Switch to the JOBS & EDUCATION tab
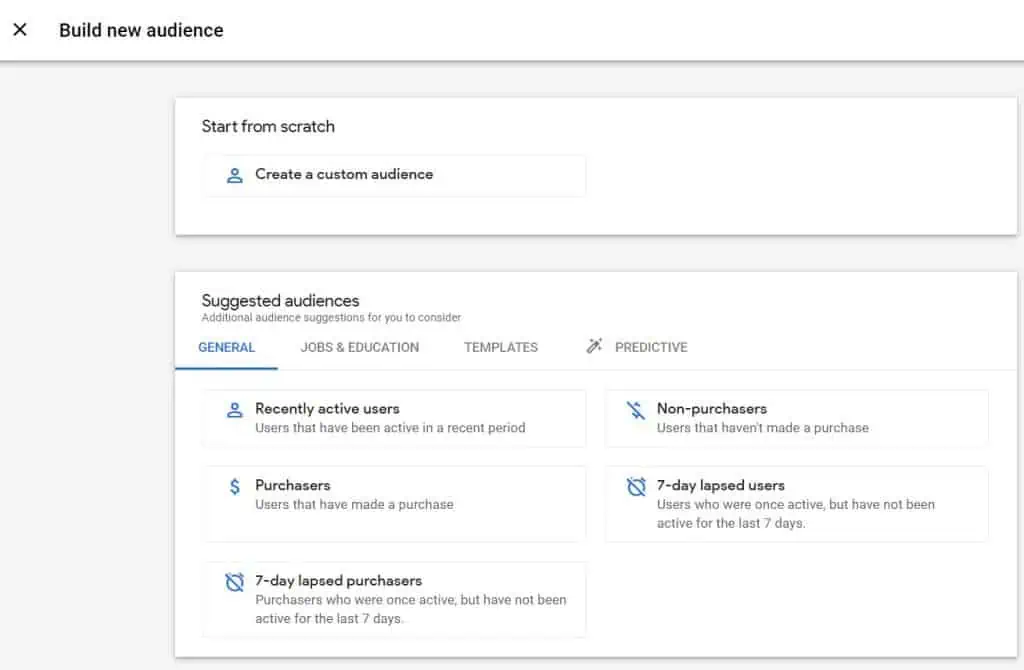The width and height of the screenshot is (1024, 670). tap(359, 347)
